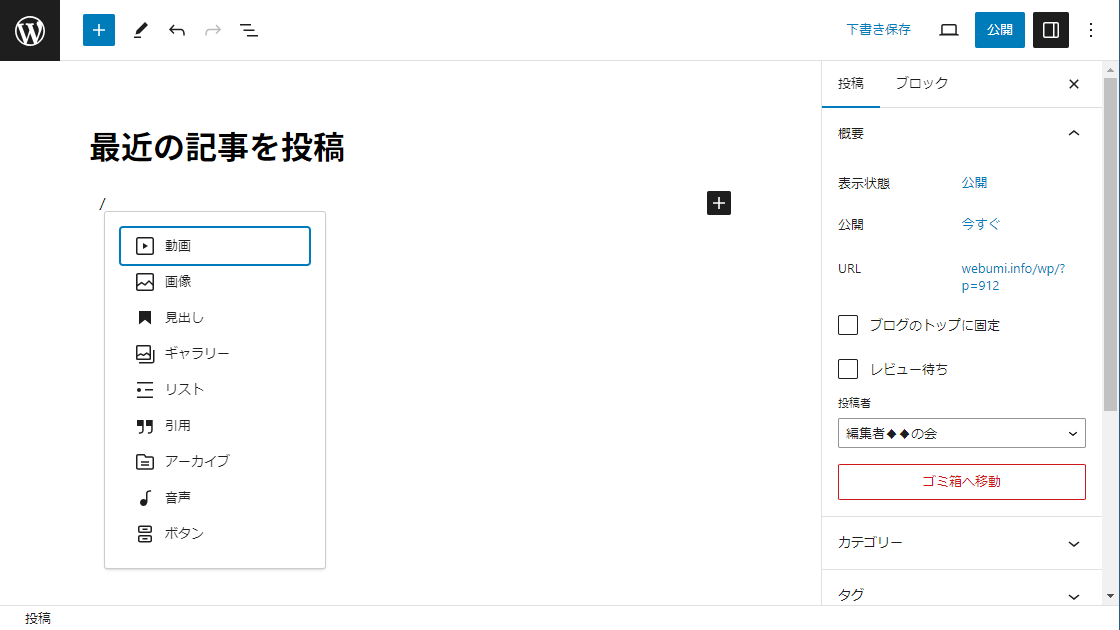The image size is (1120, 630).
Task: Open the document overview list icon
Action: point(249,30)
